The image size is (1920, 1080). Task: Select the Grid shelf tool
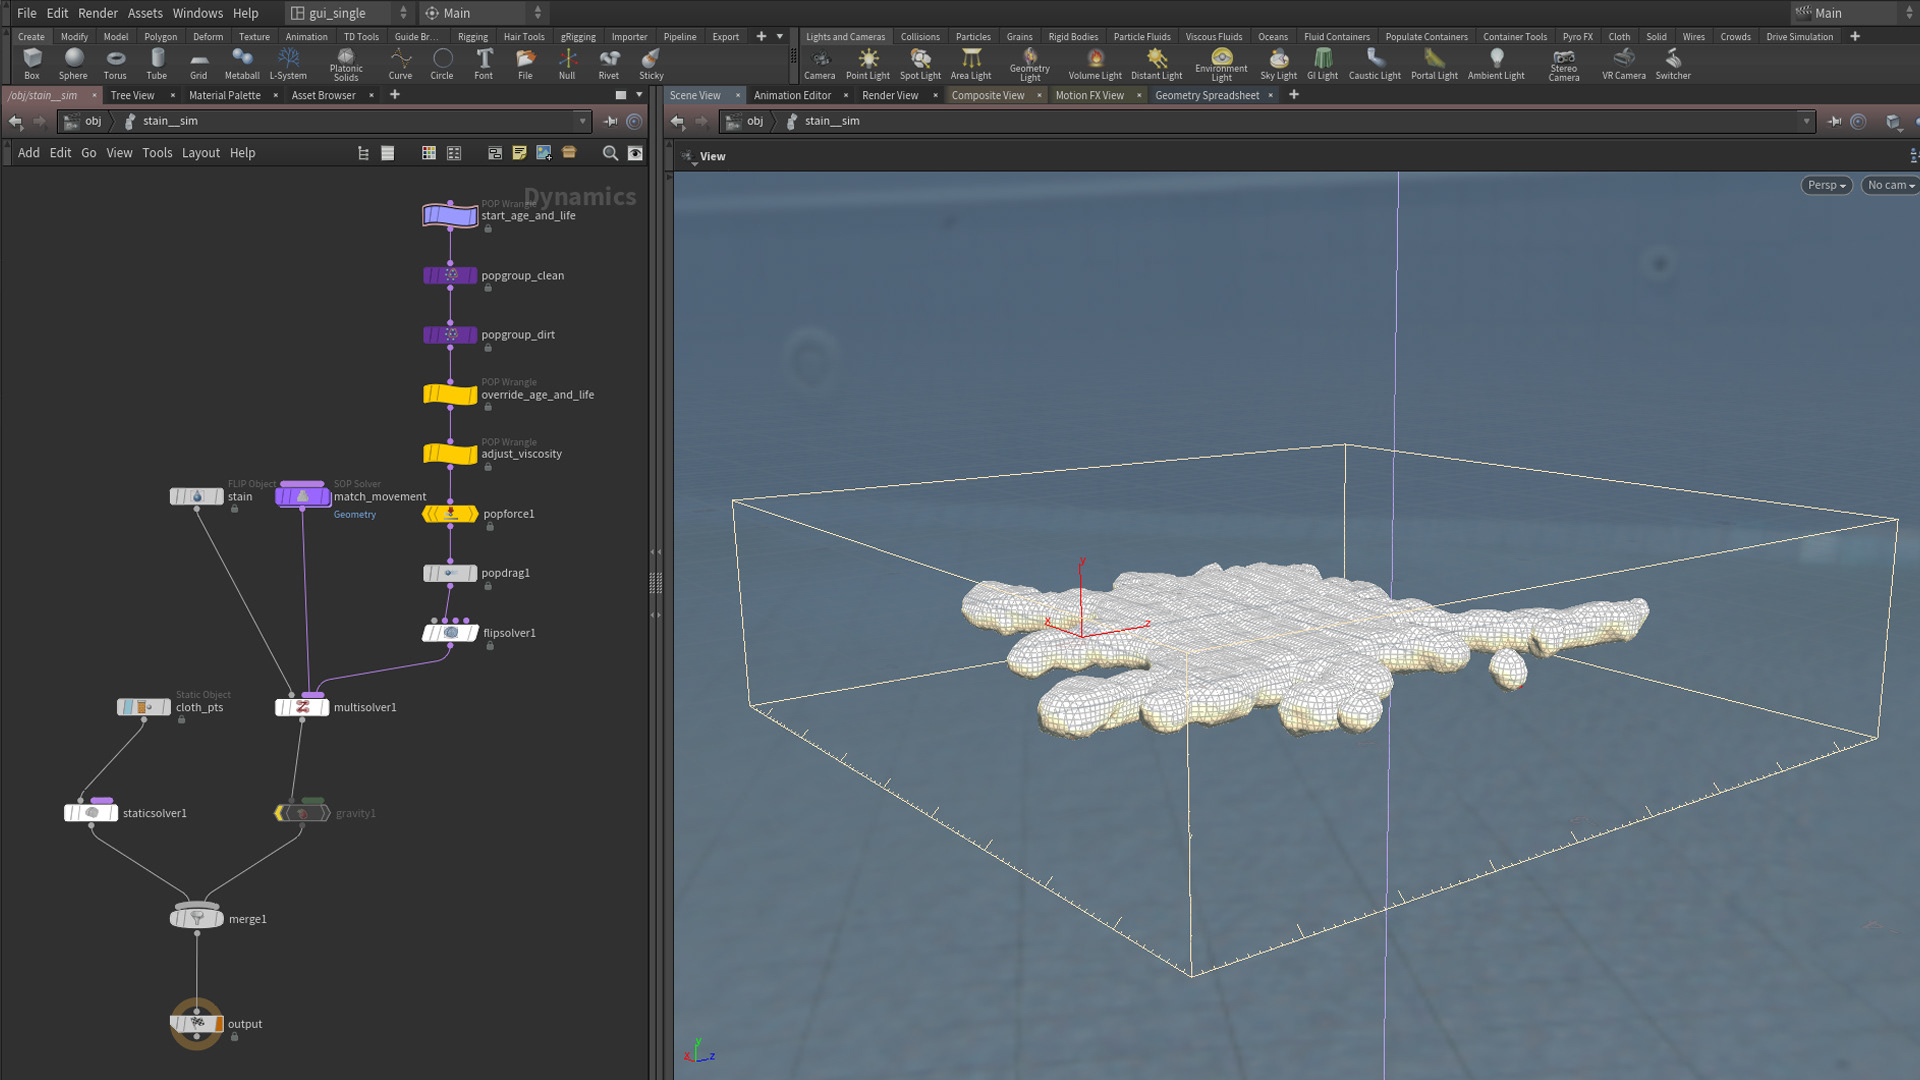coord(199,64)
